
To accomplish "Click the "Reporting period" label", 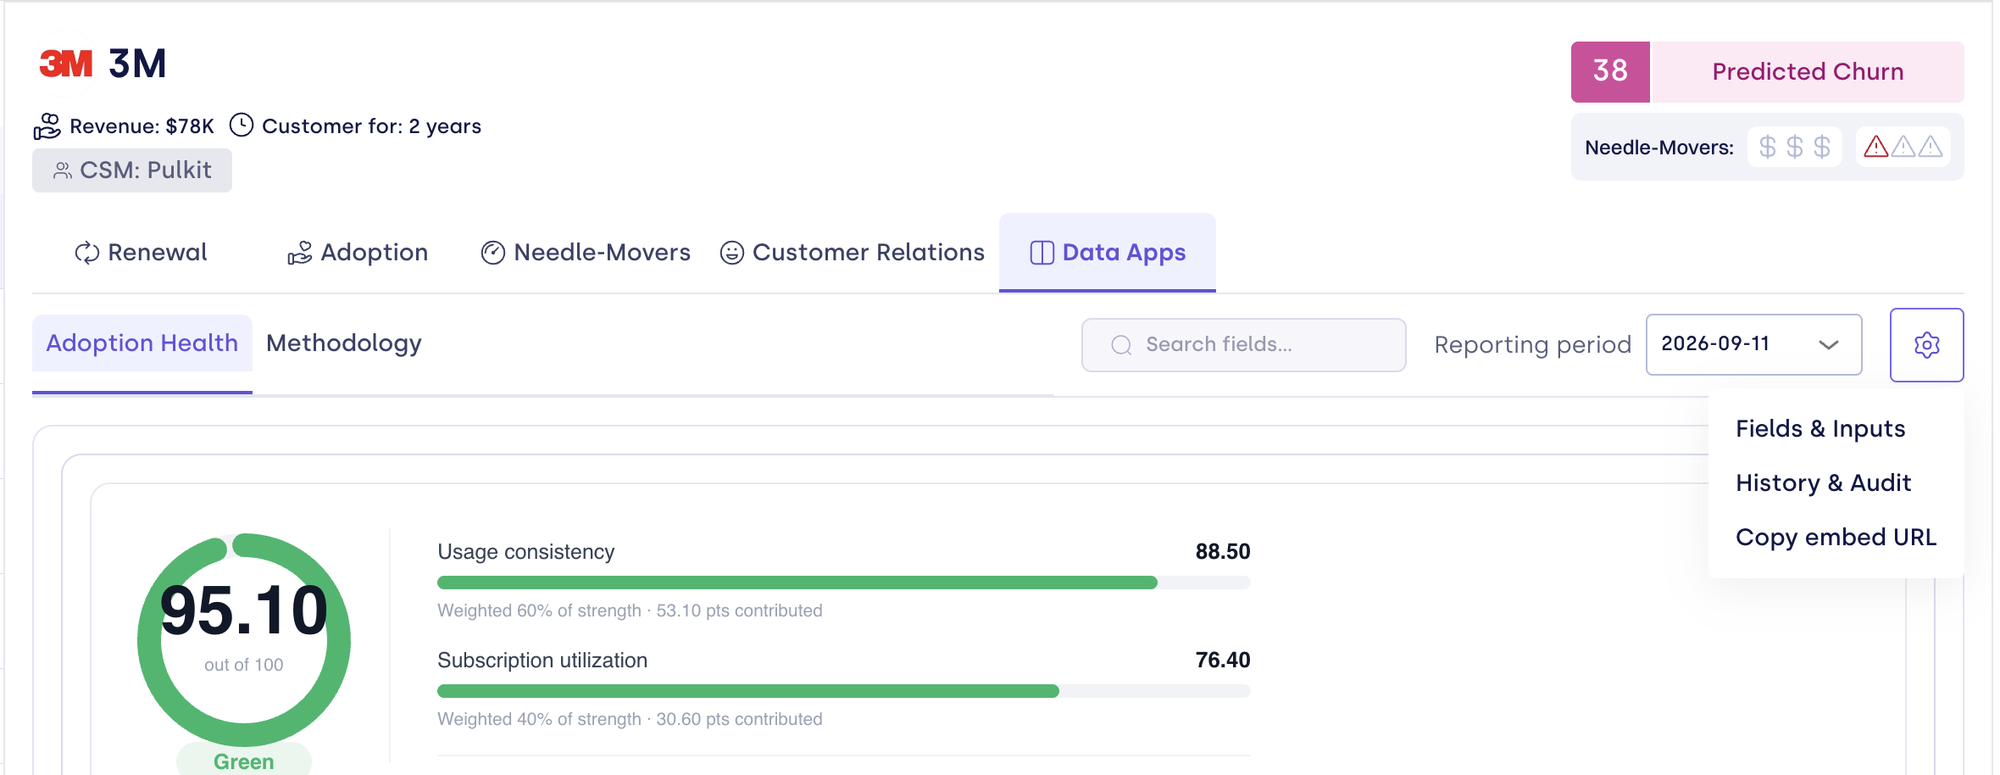I will tap(1532, 345).
